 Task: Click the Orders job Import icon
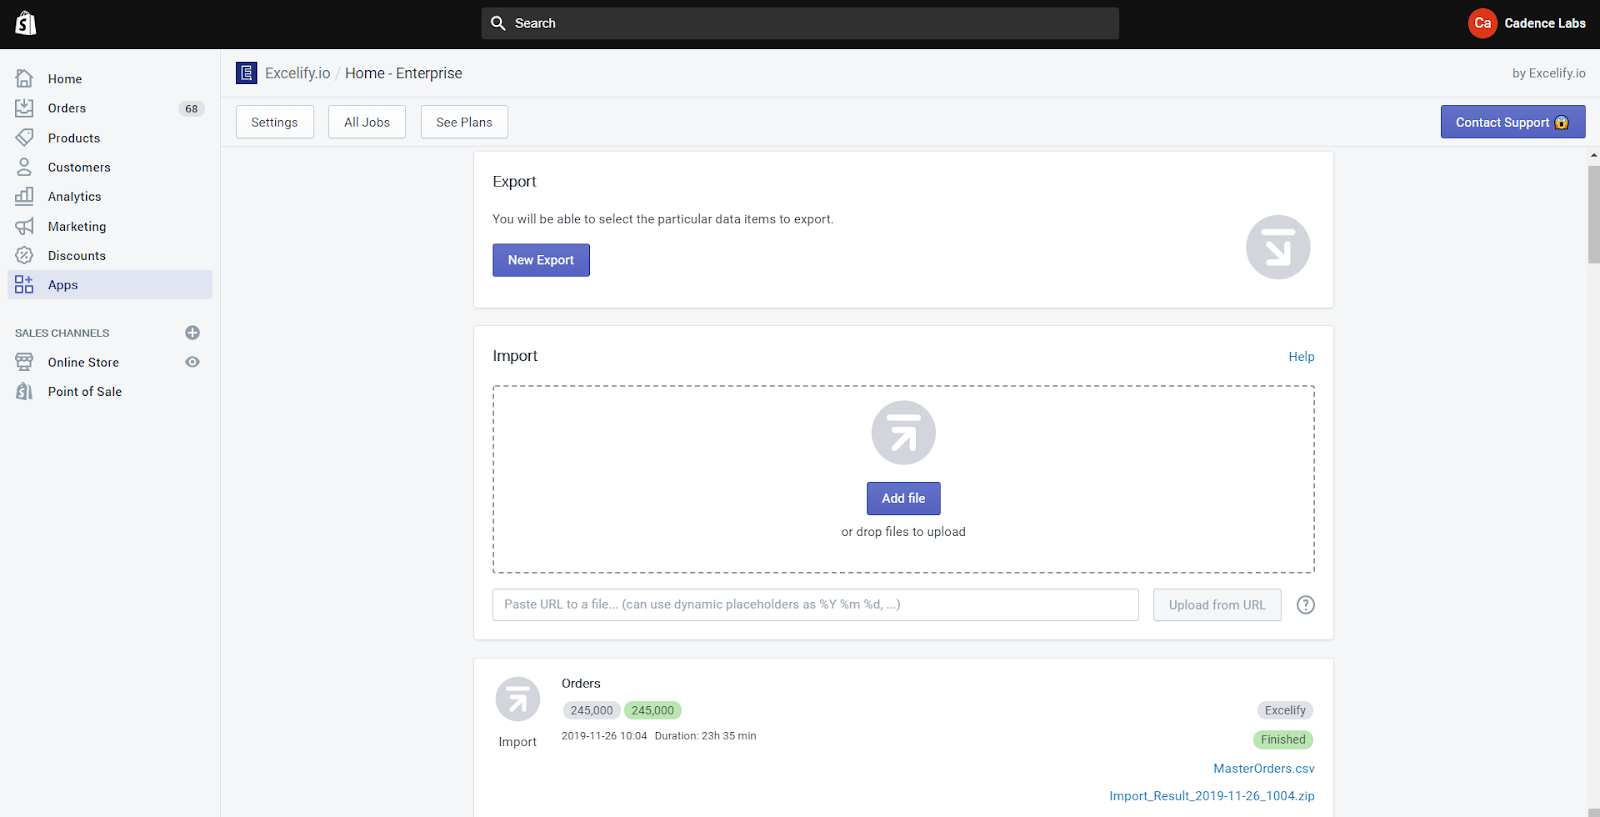coord(518,700)
